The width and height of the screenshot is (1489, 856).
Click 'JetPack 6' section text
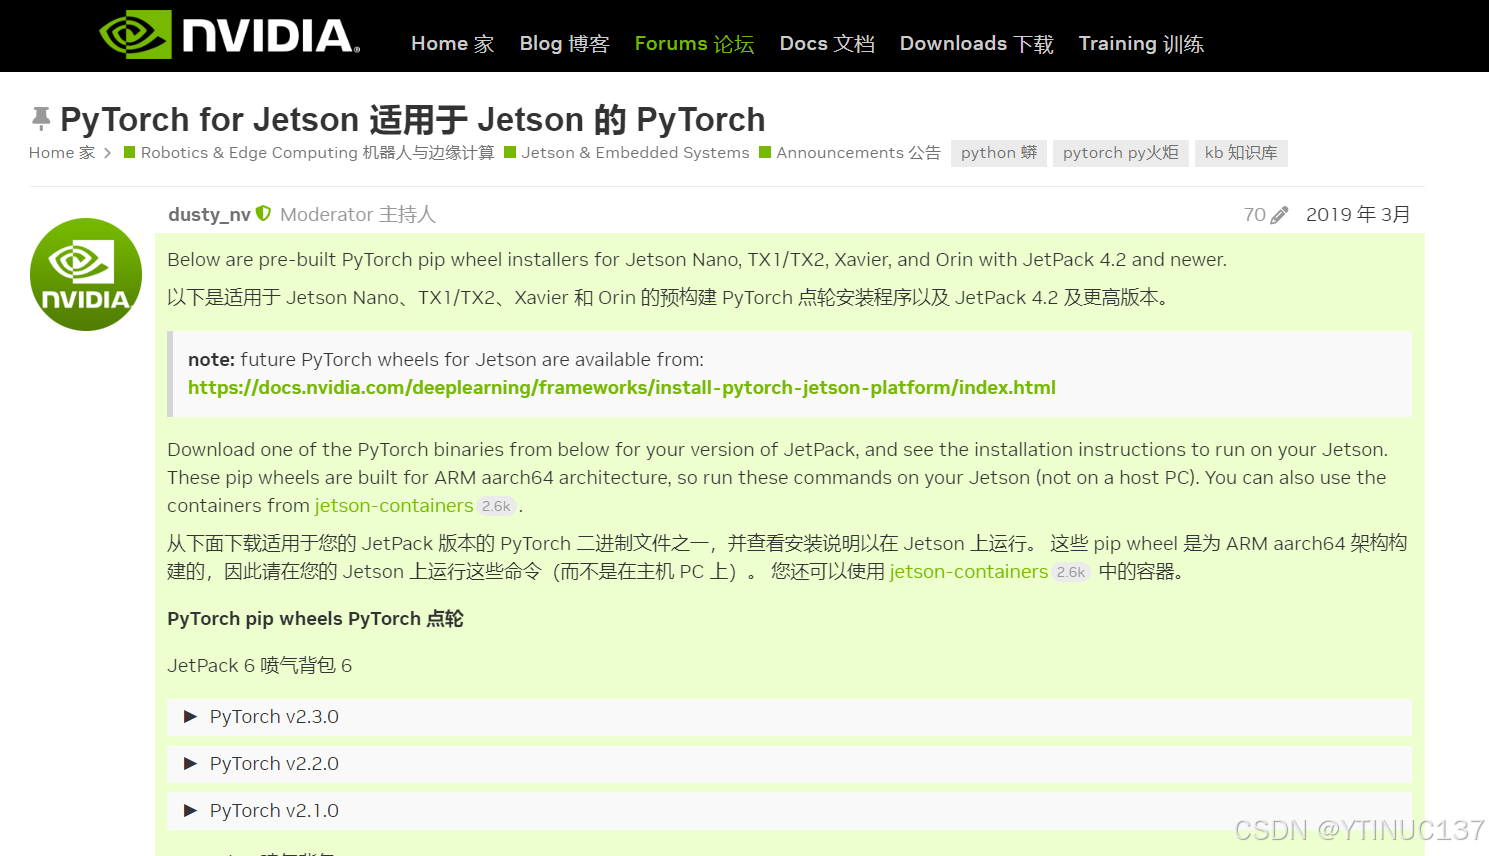[x=259, y=666]
